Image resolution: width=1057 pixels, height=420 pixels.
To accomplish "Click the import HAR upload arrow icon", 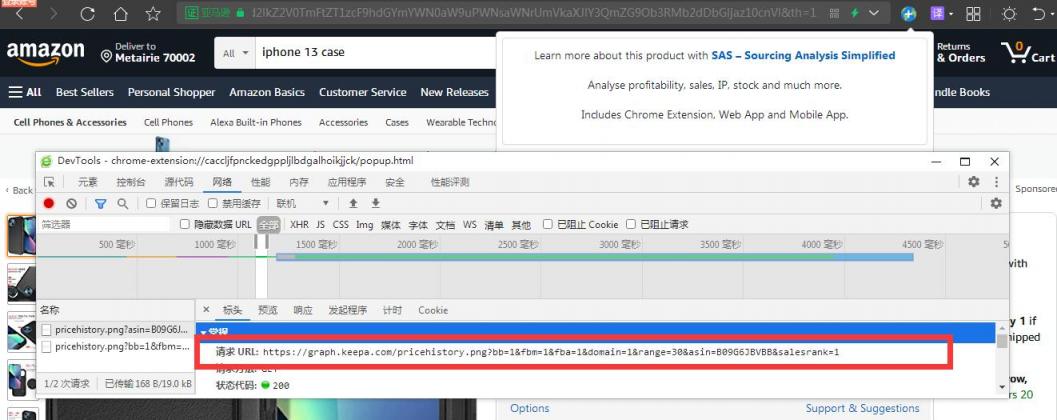I will 353,204.
